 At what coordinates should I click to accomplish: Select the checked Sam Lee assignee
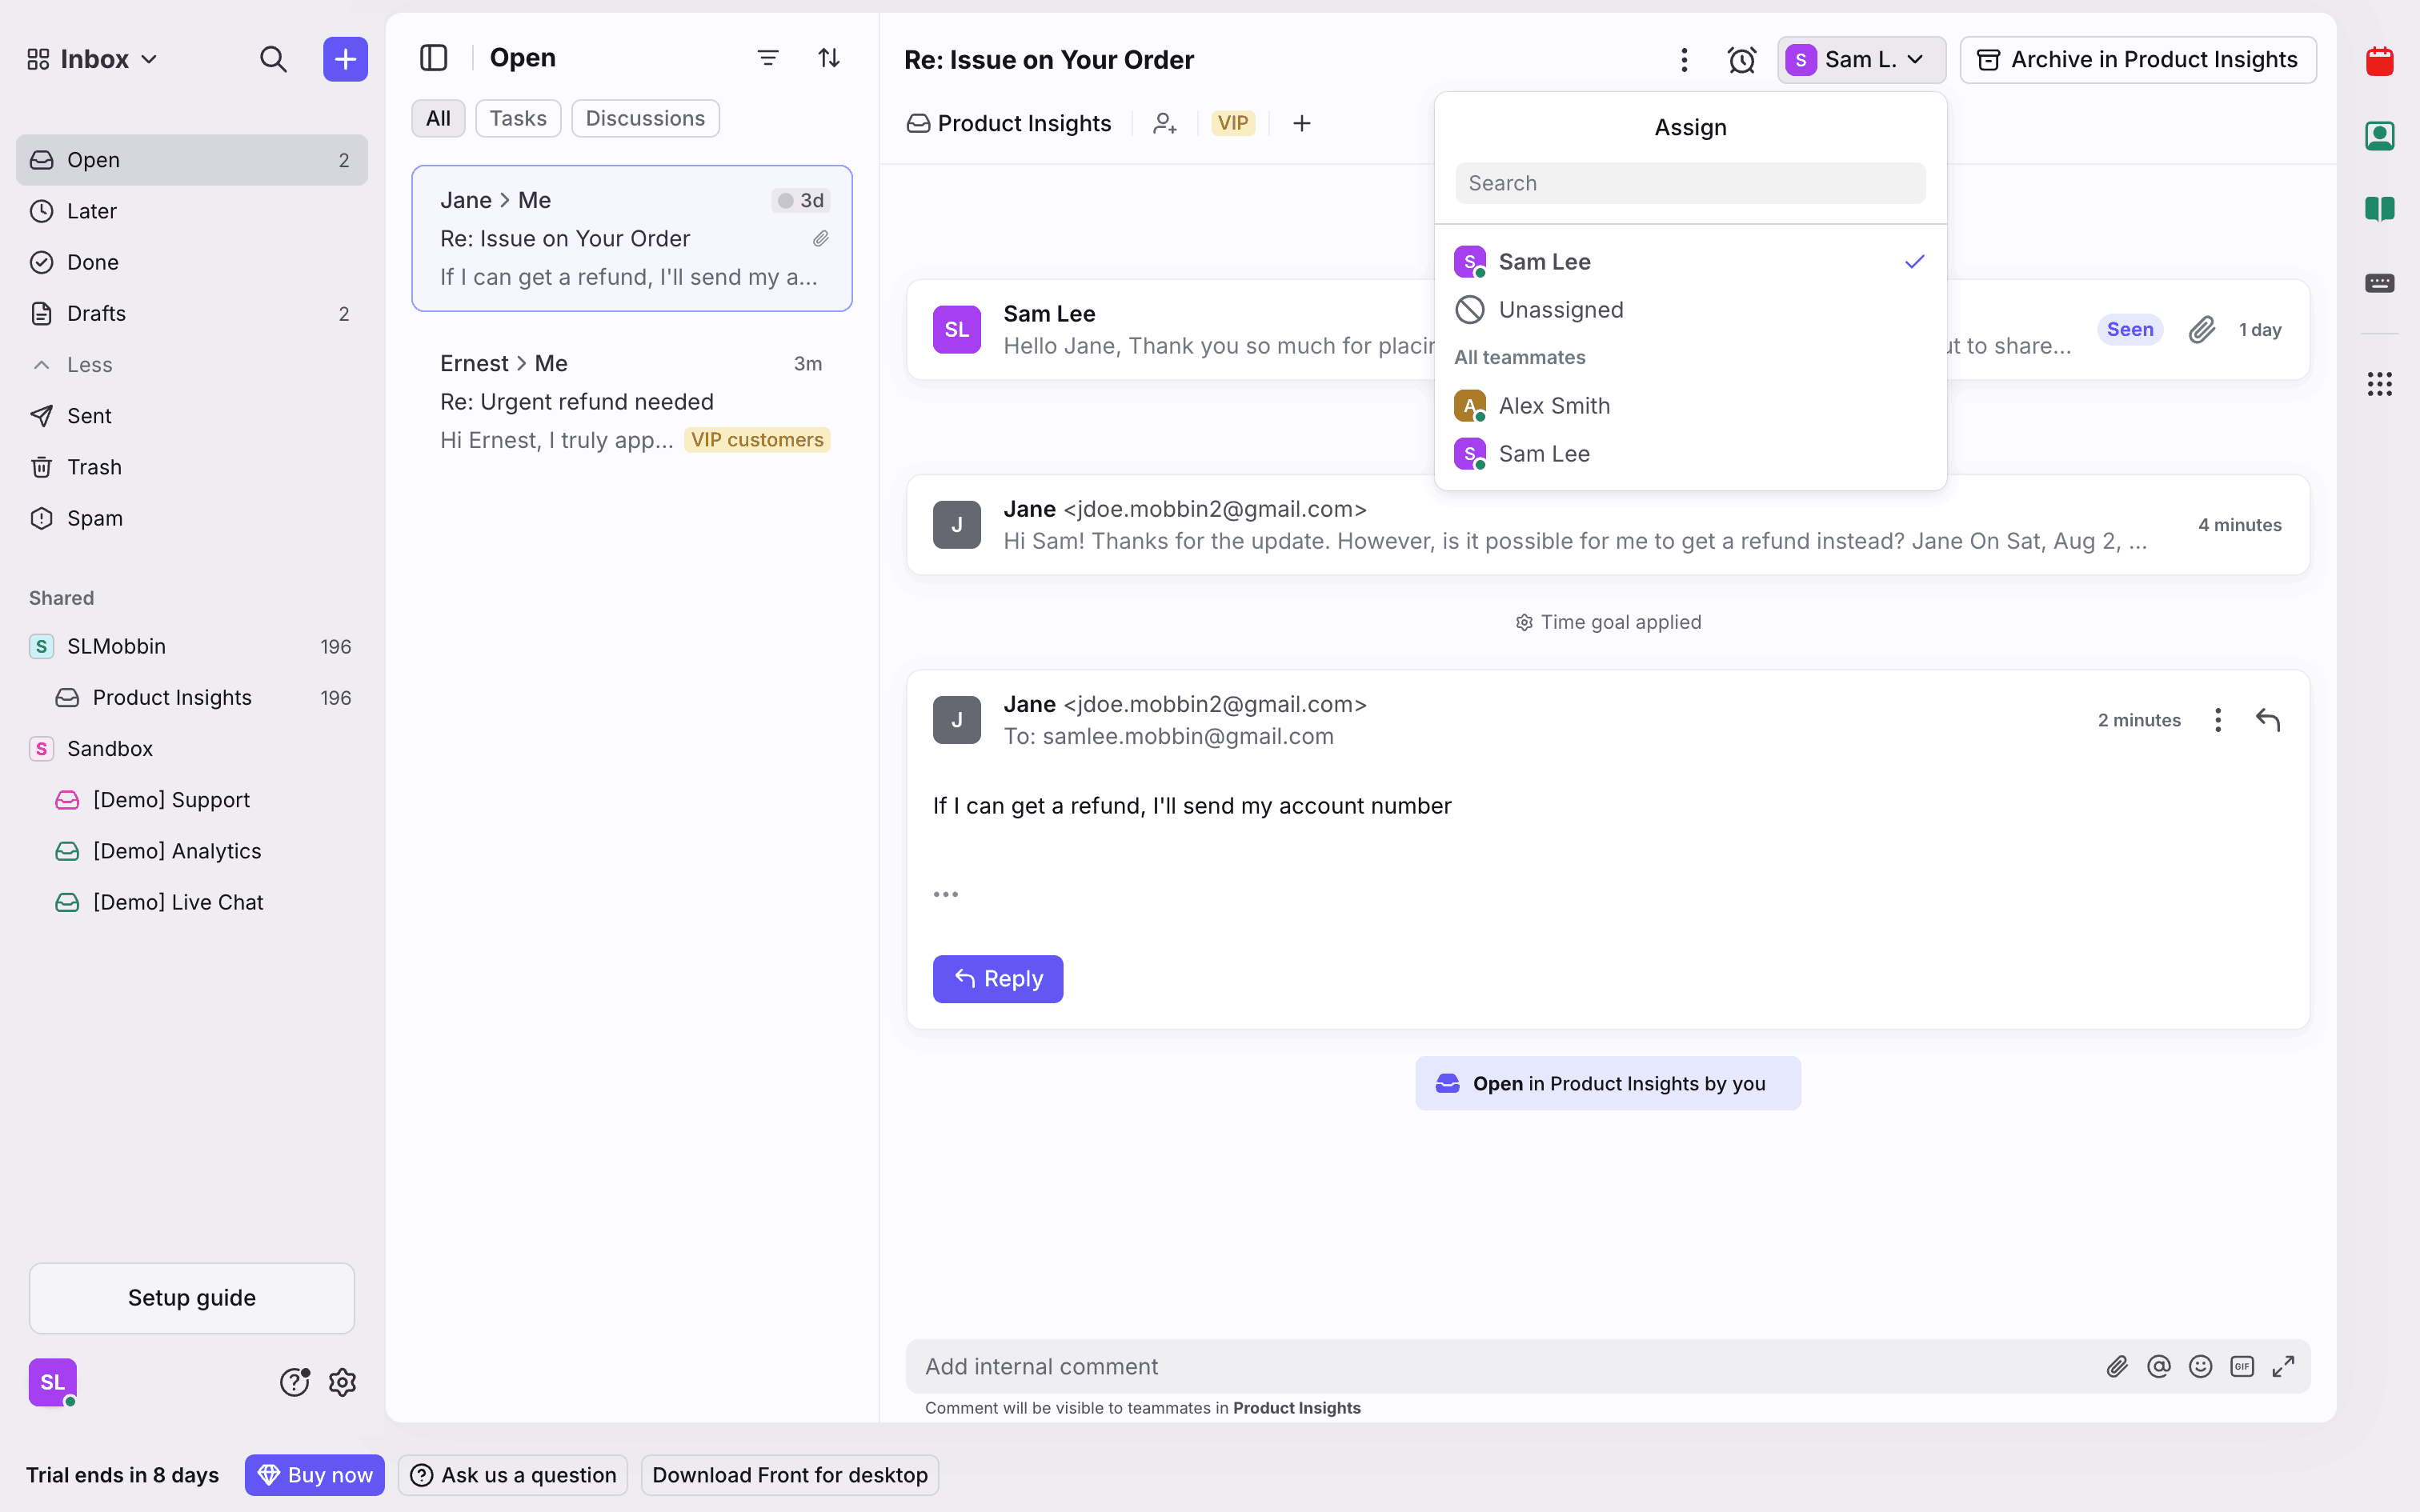(x=1544, y=262)
